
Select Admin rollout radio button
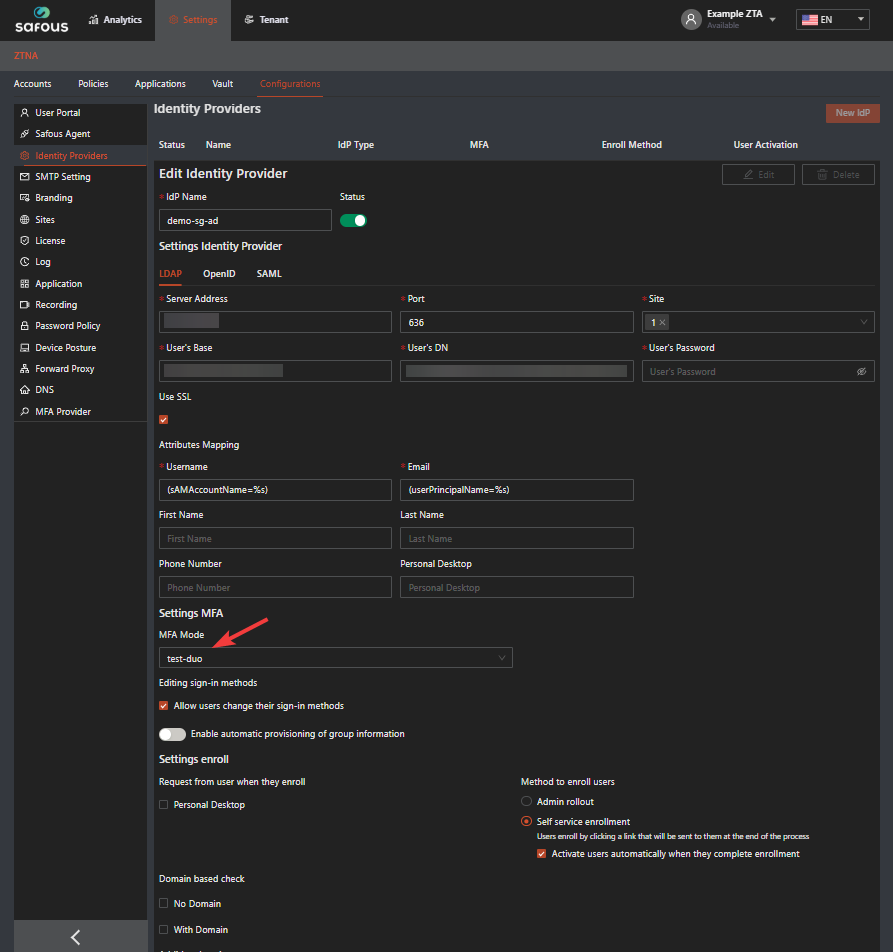[526, 802]
